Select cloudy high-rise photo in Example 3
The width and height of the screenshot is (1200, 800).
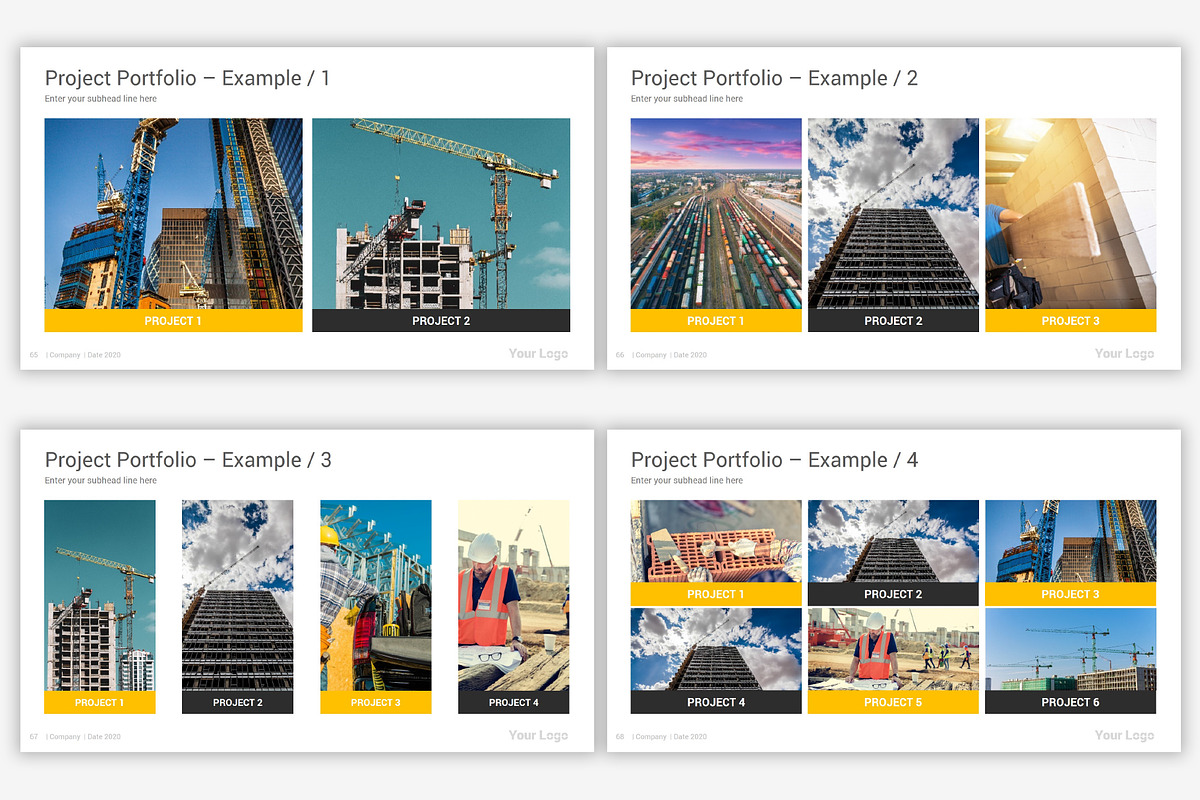click(x=238, y=596)
